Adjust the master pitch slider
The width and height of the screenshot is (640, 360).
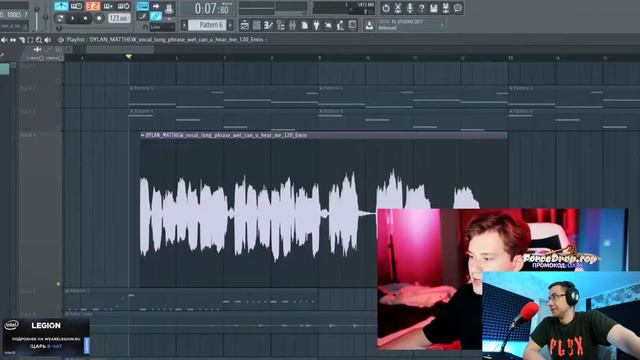[45, 16]
